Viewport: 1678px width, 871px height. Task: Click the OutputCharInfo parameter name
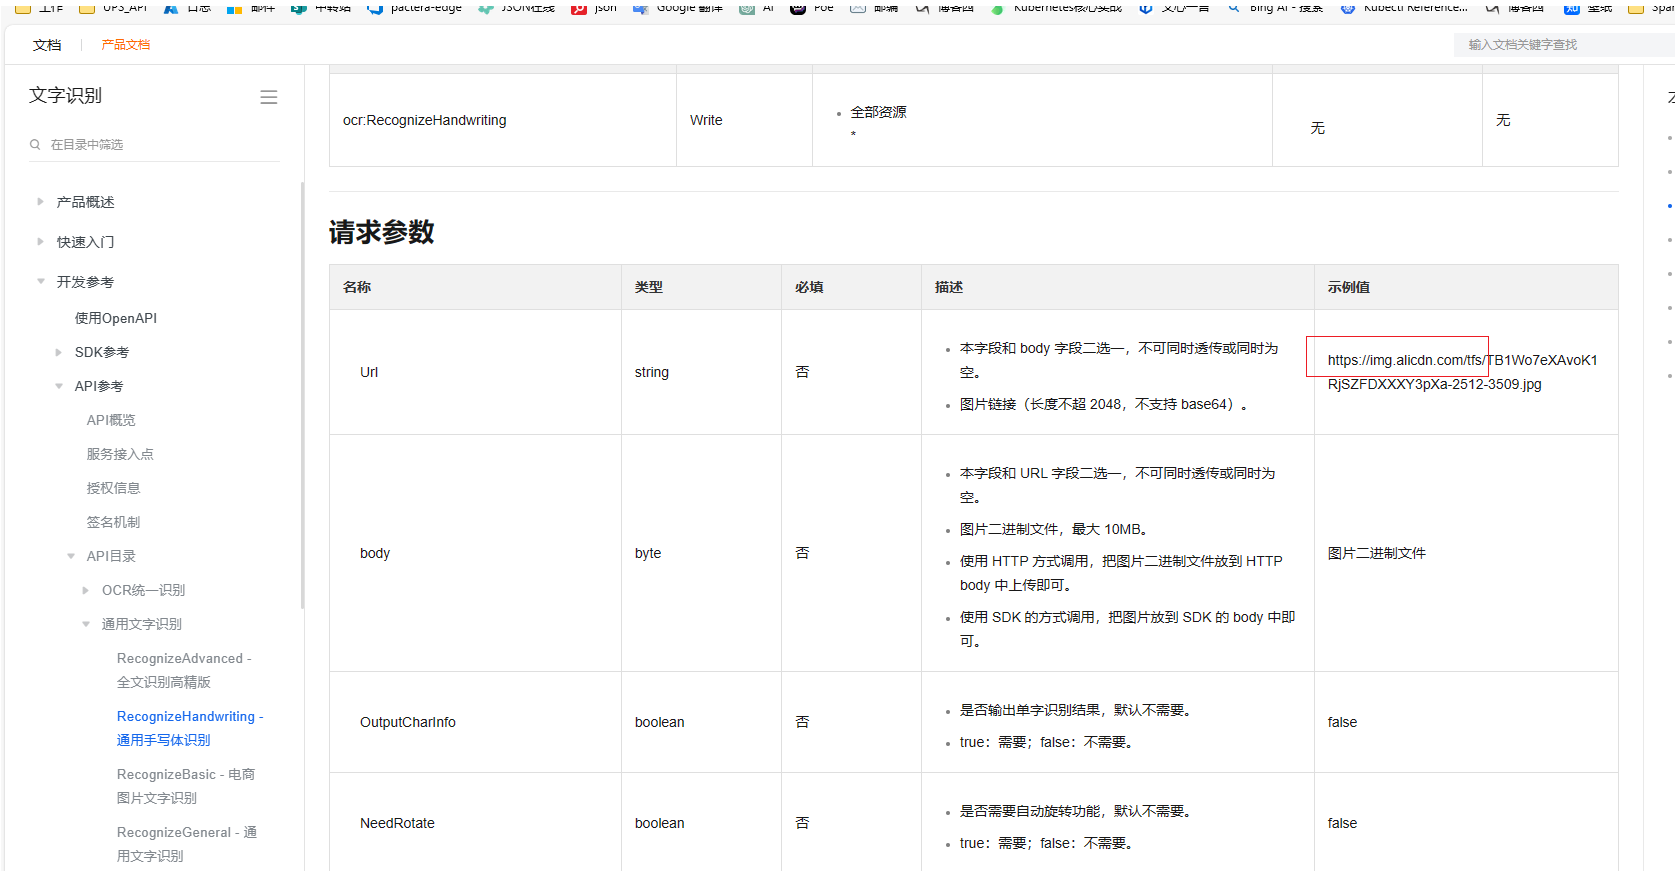point(408,722)
